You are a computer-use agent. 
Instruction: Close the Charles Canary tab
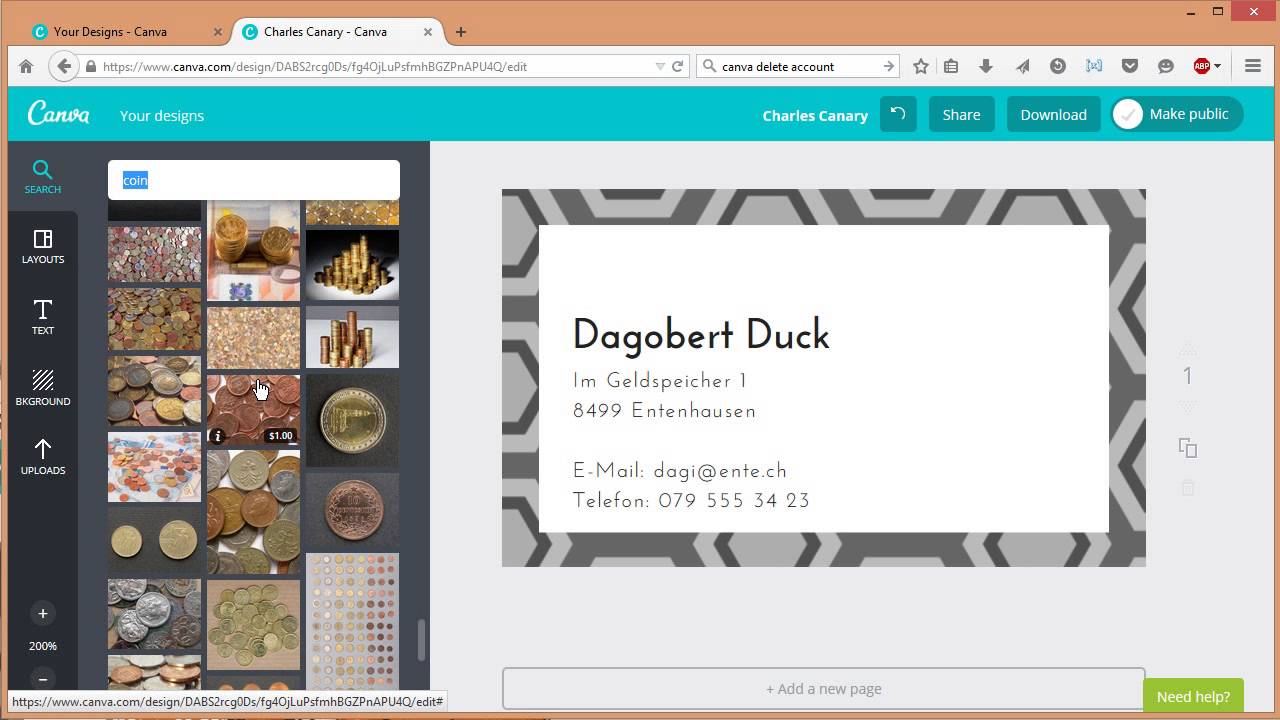(428, 32)
